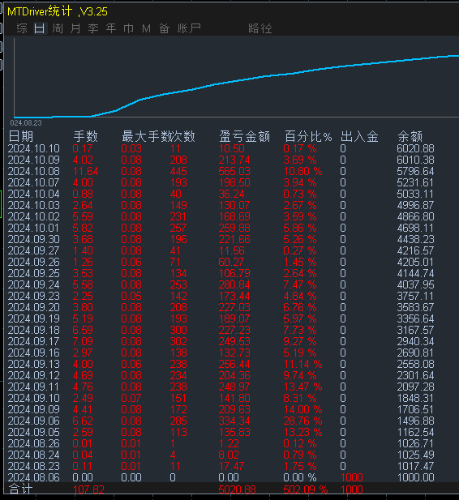459x500 pixels.
Task: Switch to the 月 monthly tab
Action: point(75,28)
